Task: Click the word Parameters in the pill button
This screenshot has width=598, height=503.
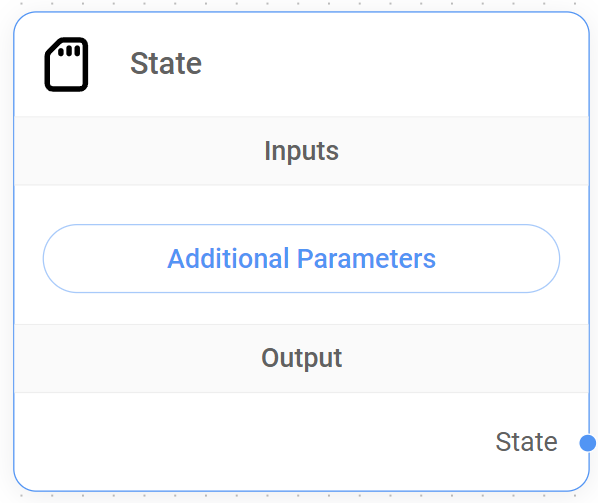Action: pyautogui.click(x=366, y=259)
